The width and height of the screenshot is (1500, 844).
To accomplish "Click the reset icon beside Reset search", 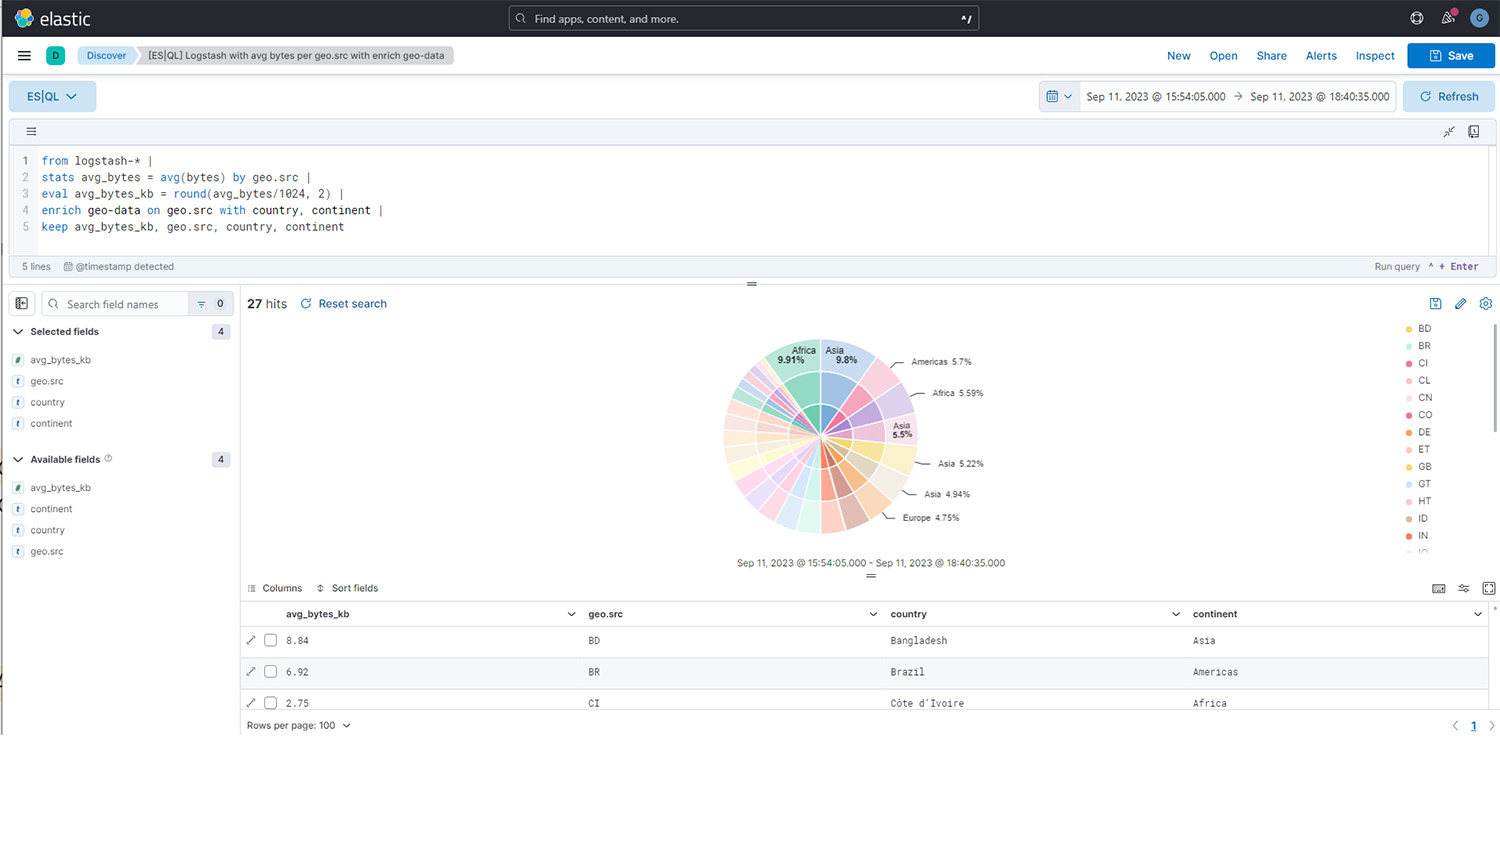I will pyautogui.click(x=306, y=304).
